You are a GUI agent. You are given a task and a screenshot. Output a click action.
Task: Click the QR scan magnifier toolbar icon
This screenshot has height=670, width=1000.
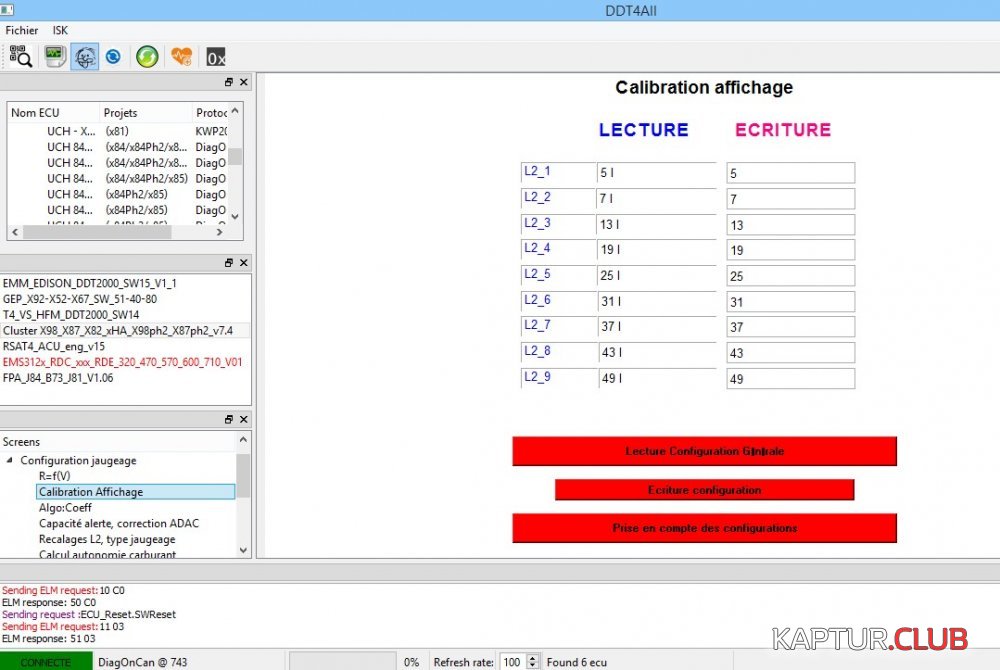click(x=20, y=57)
